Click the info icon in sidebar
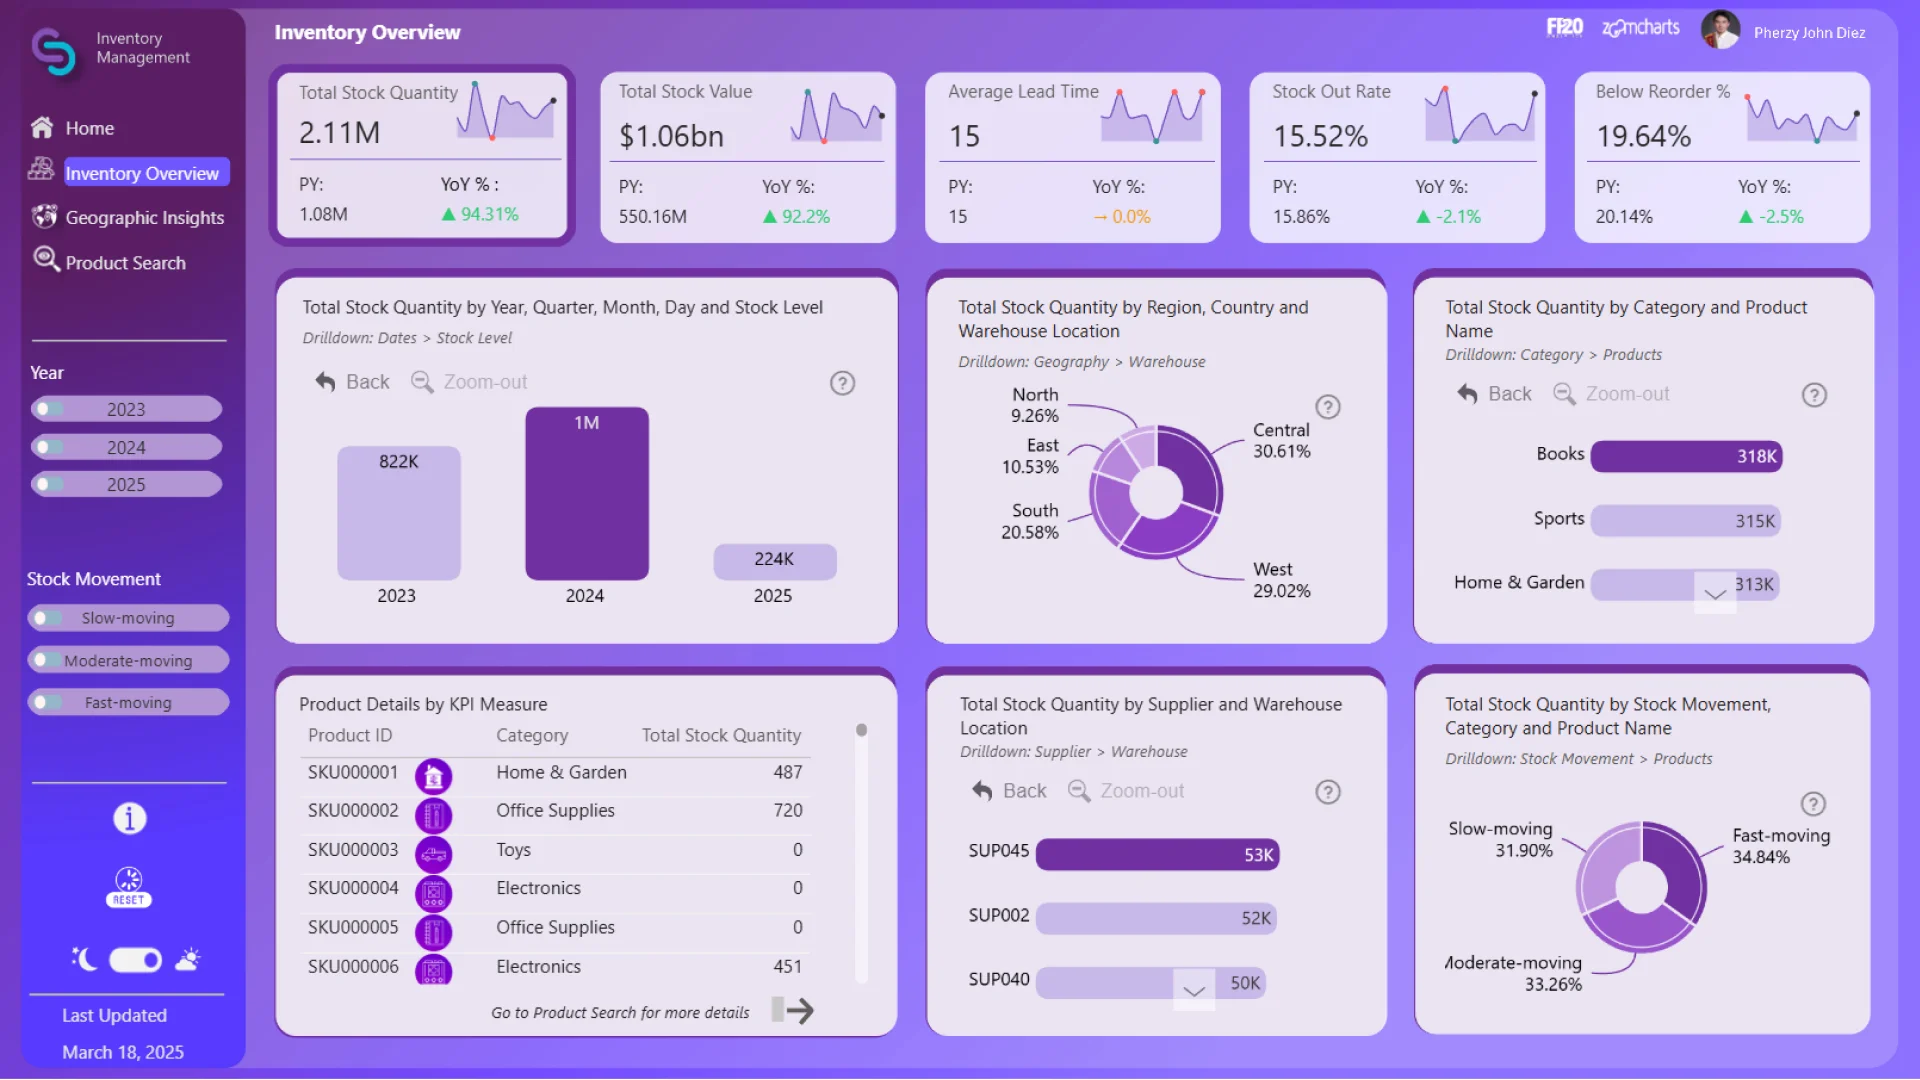The image size is (1920, 1080). pos(129,818)
